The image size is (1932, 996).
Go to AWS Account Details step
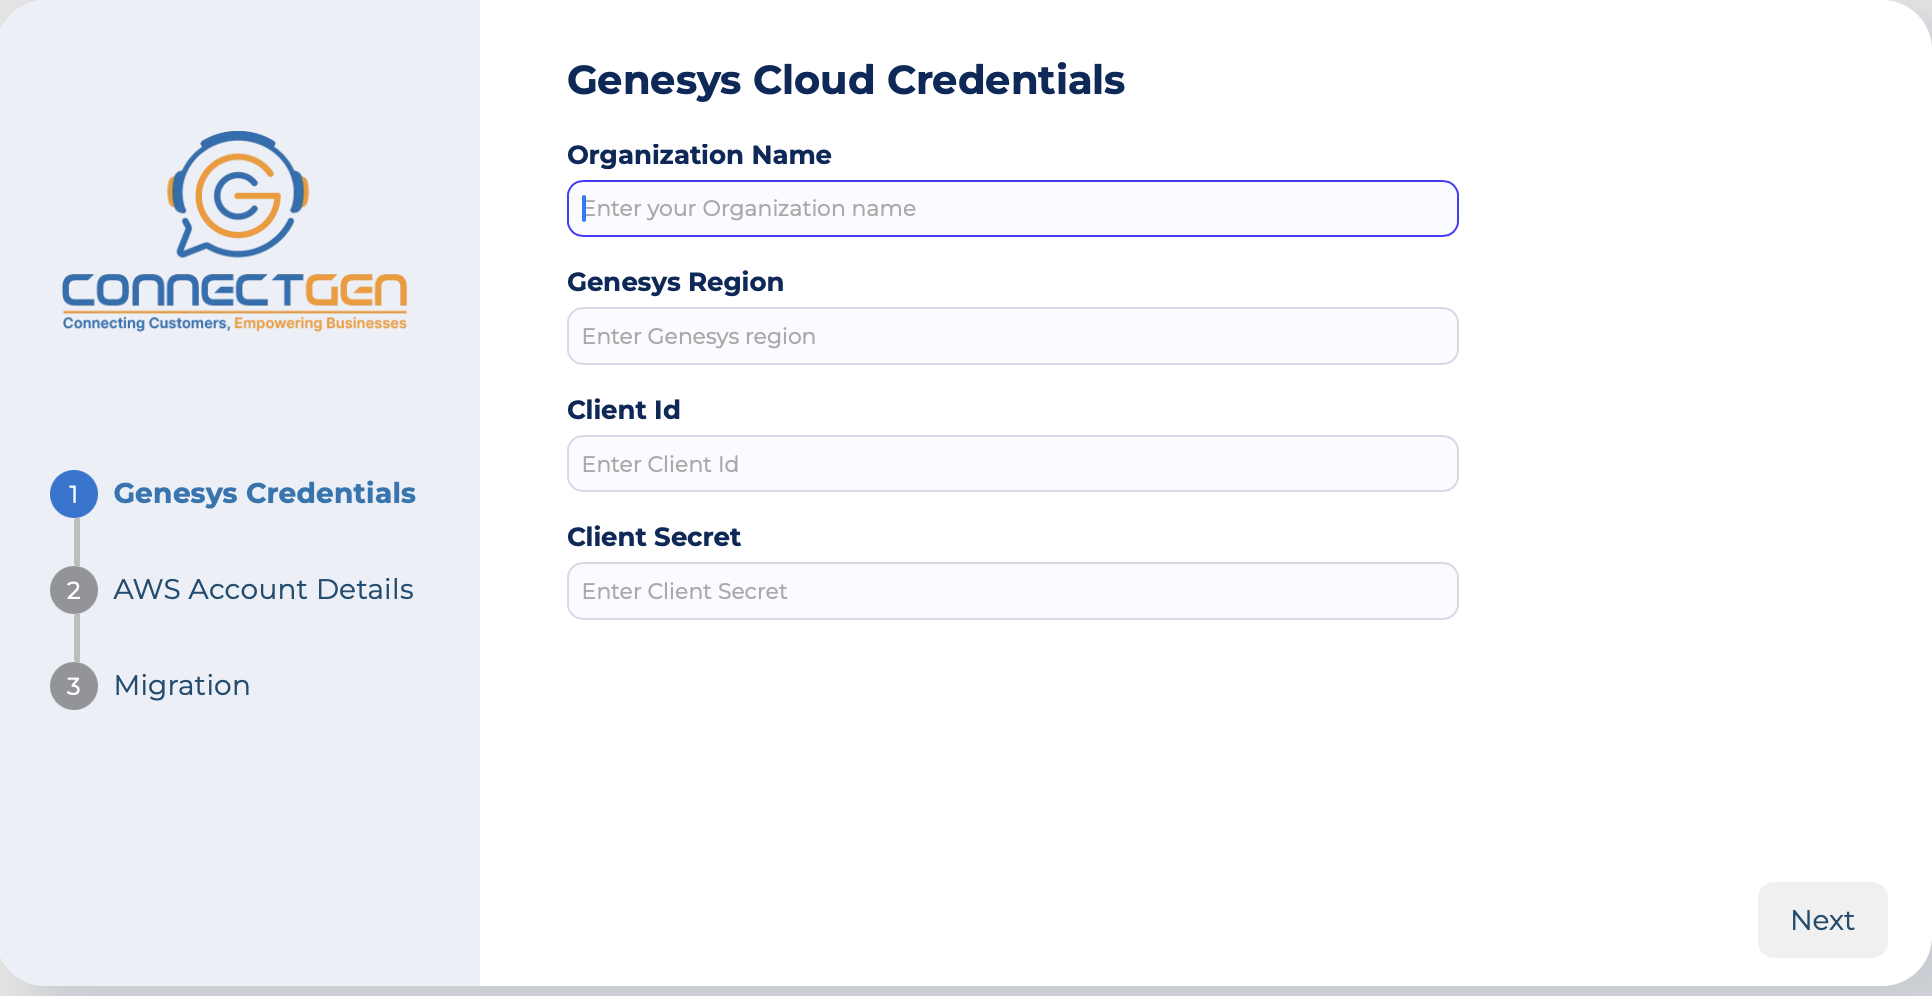pos(263,589)
